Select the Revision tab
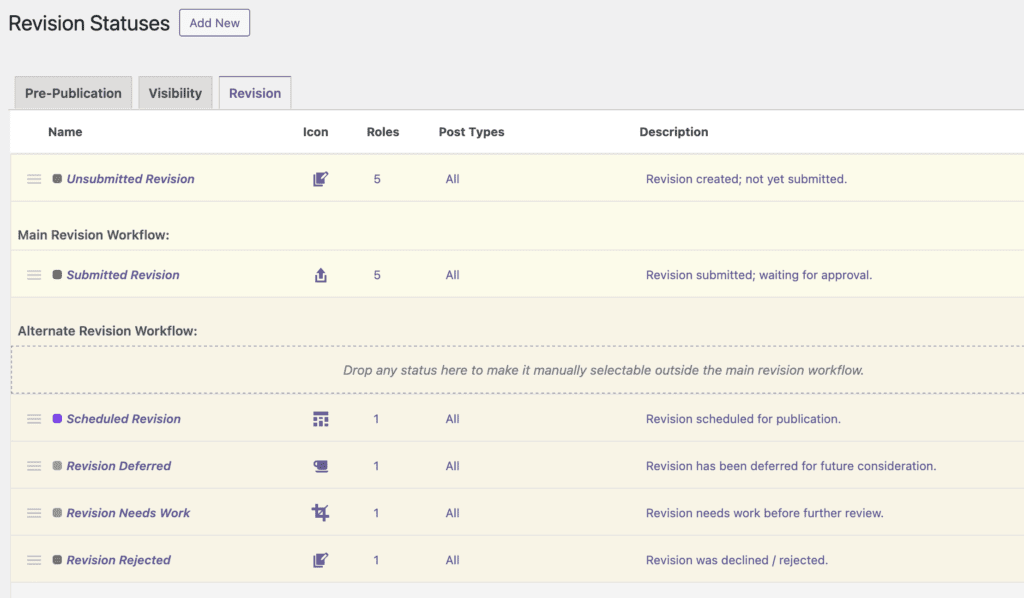Screen dimensions: 1024x598 pyautogui.click(x=255, y=93)
